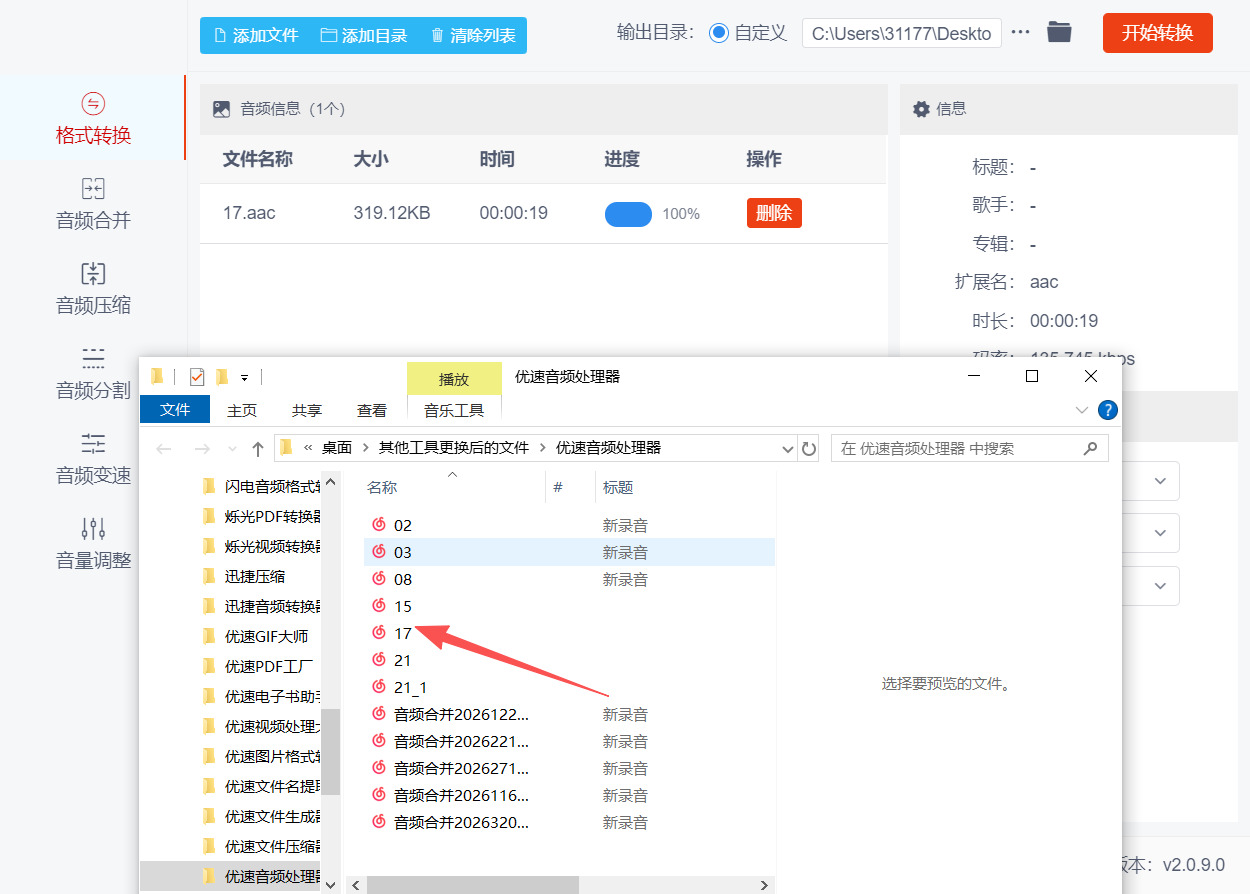Image resolution: width=1250 pixels, height=894 pixels.
Task: Select the 自定义 output directory radio button
Action: pyautogui.click(x=718, y=32)
